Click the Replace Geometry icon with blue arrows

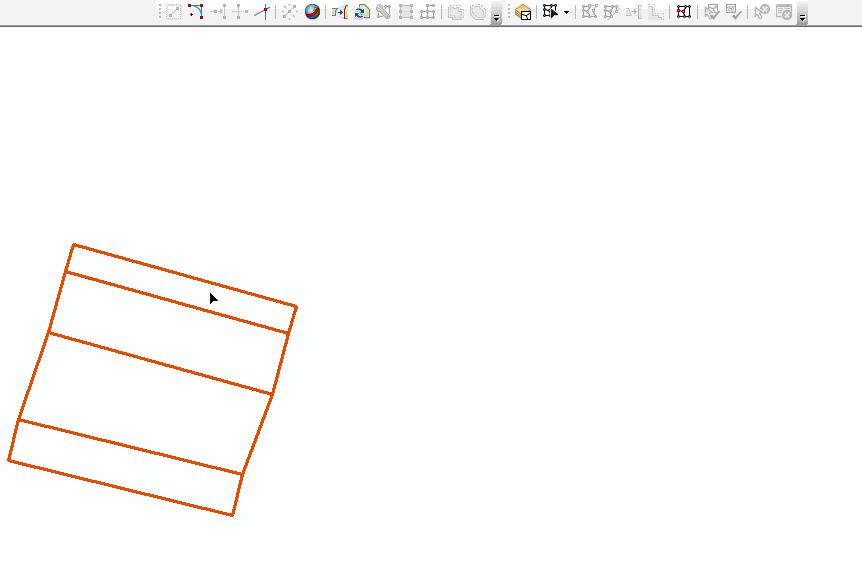tap(362, 12)
